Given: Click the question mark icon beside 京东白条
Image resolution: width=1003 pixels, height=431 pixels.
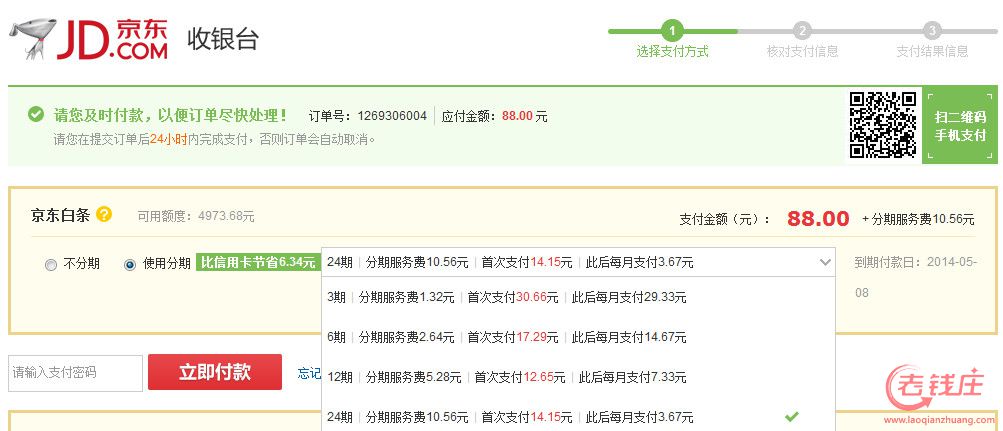Looking at the screenshot, I should 104,214.
